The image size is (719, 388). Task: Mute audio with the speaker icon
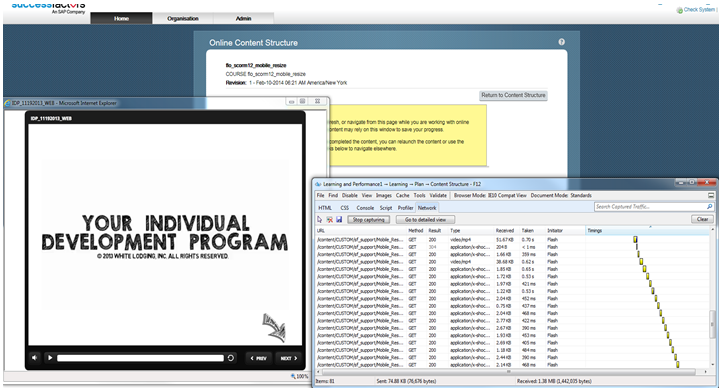tap(35, 358)
